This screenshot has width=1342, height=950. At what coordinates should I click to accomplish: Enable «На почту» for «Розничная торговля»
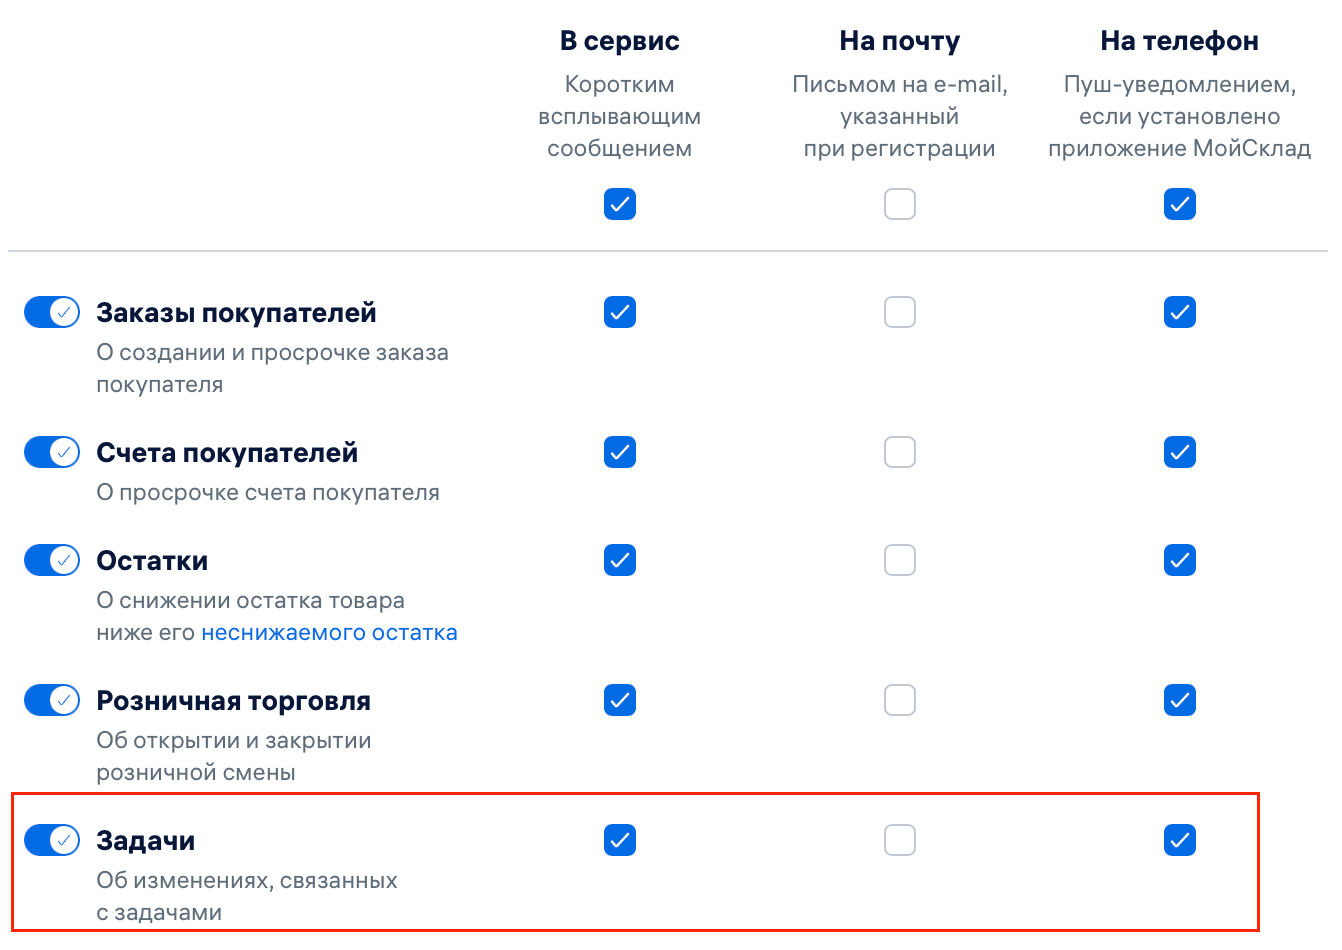[x=899, y=700]
